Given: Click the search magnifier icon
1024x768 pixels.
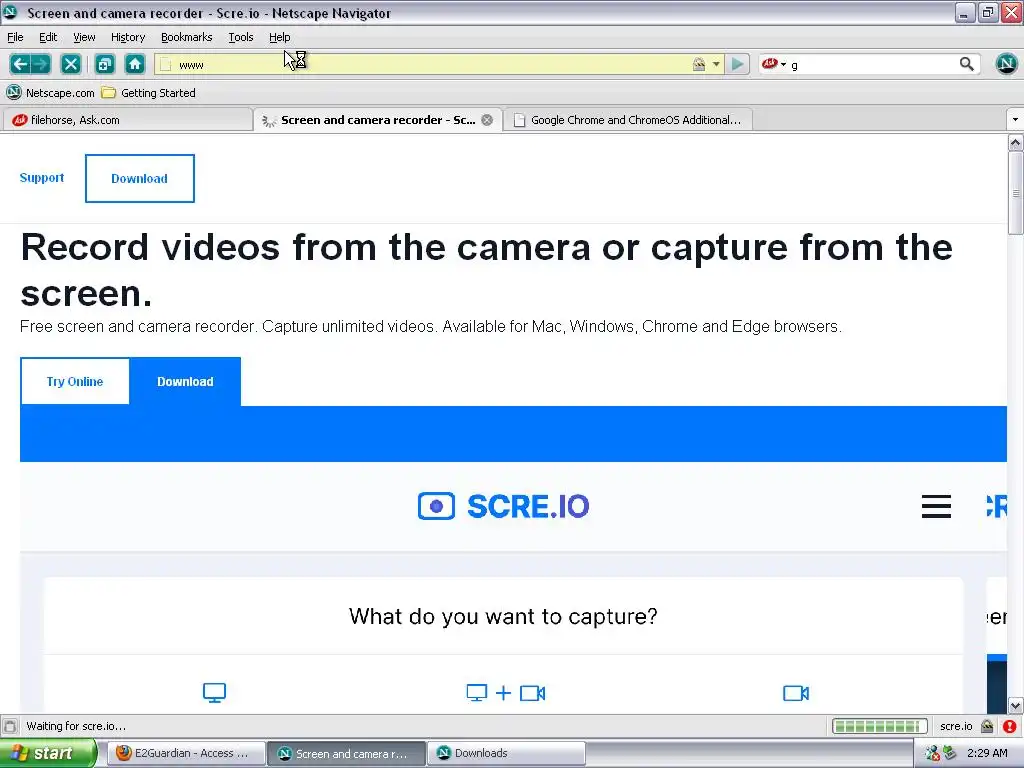Looking at the screenshot, I should (967, 64).
